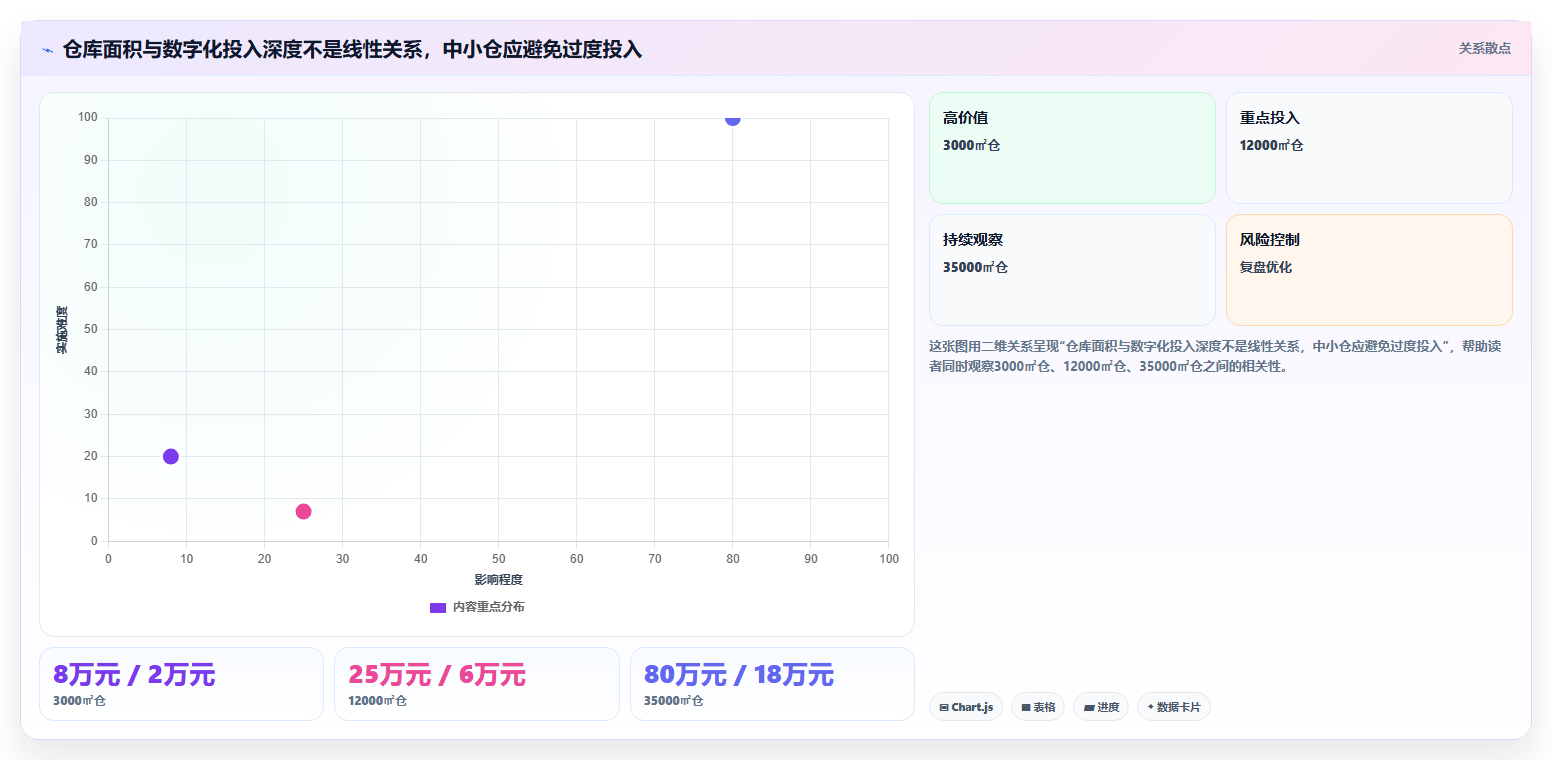Click the 实施难度 y-axis title
This screenshot has height=760, width=1552.
(62, 330)
